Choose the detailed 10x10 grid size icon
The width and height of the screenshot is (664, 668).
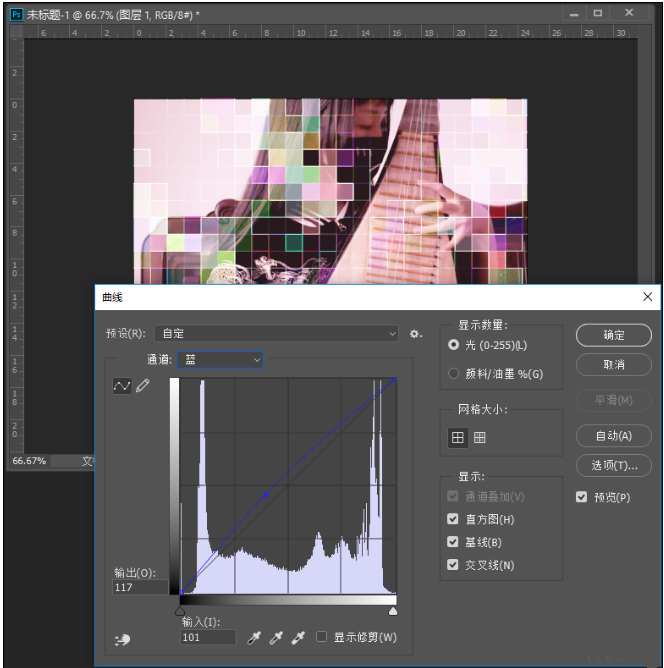[480, 438]
